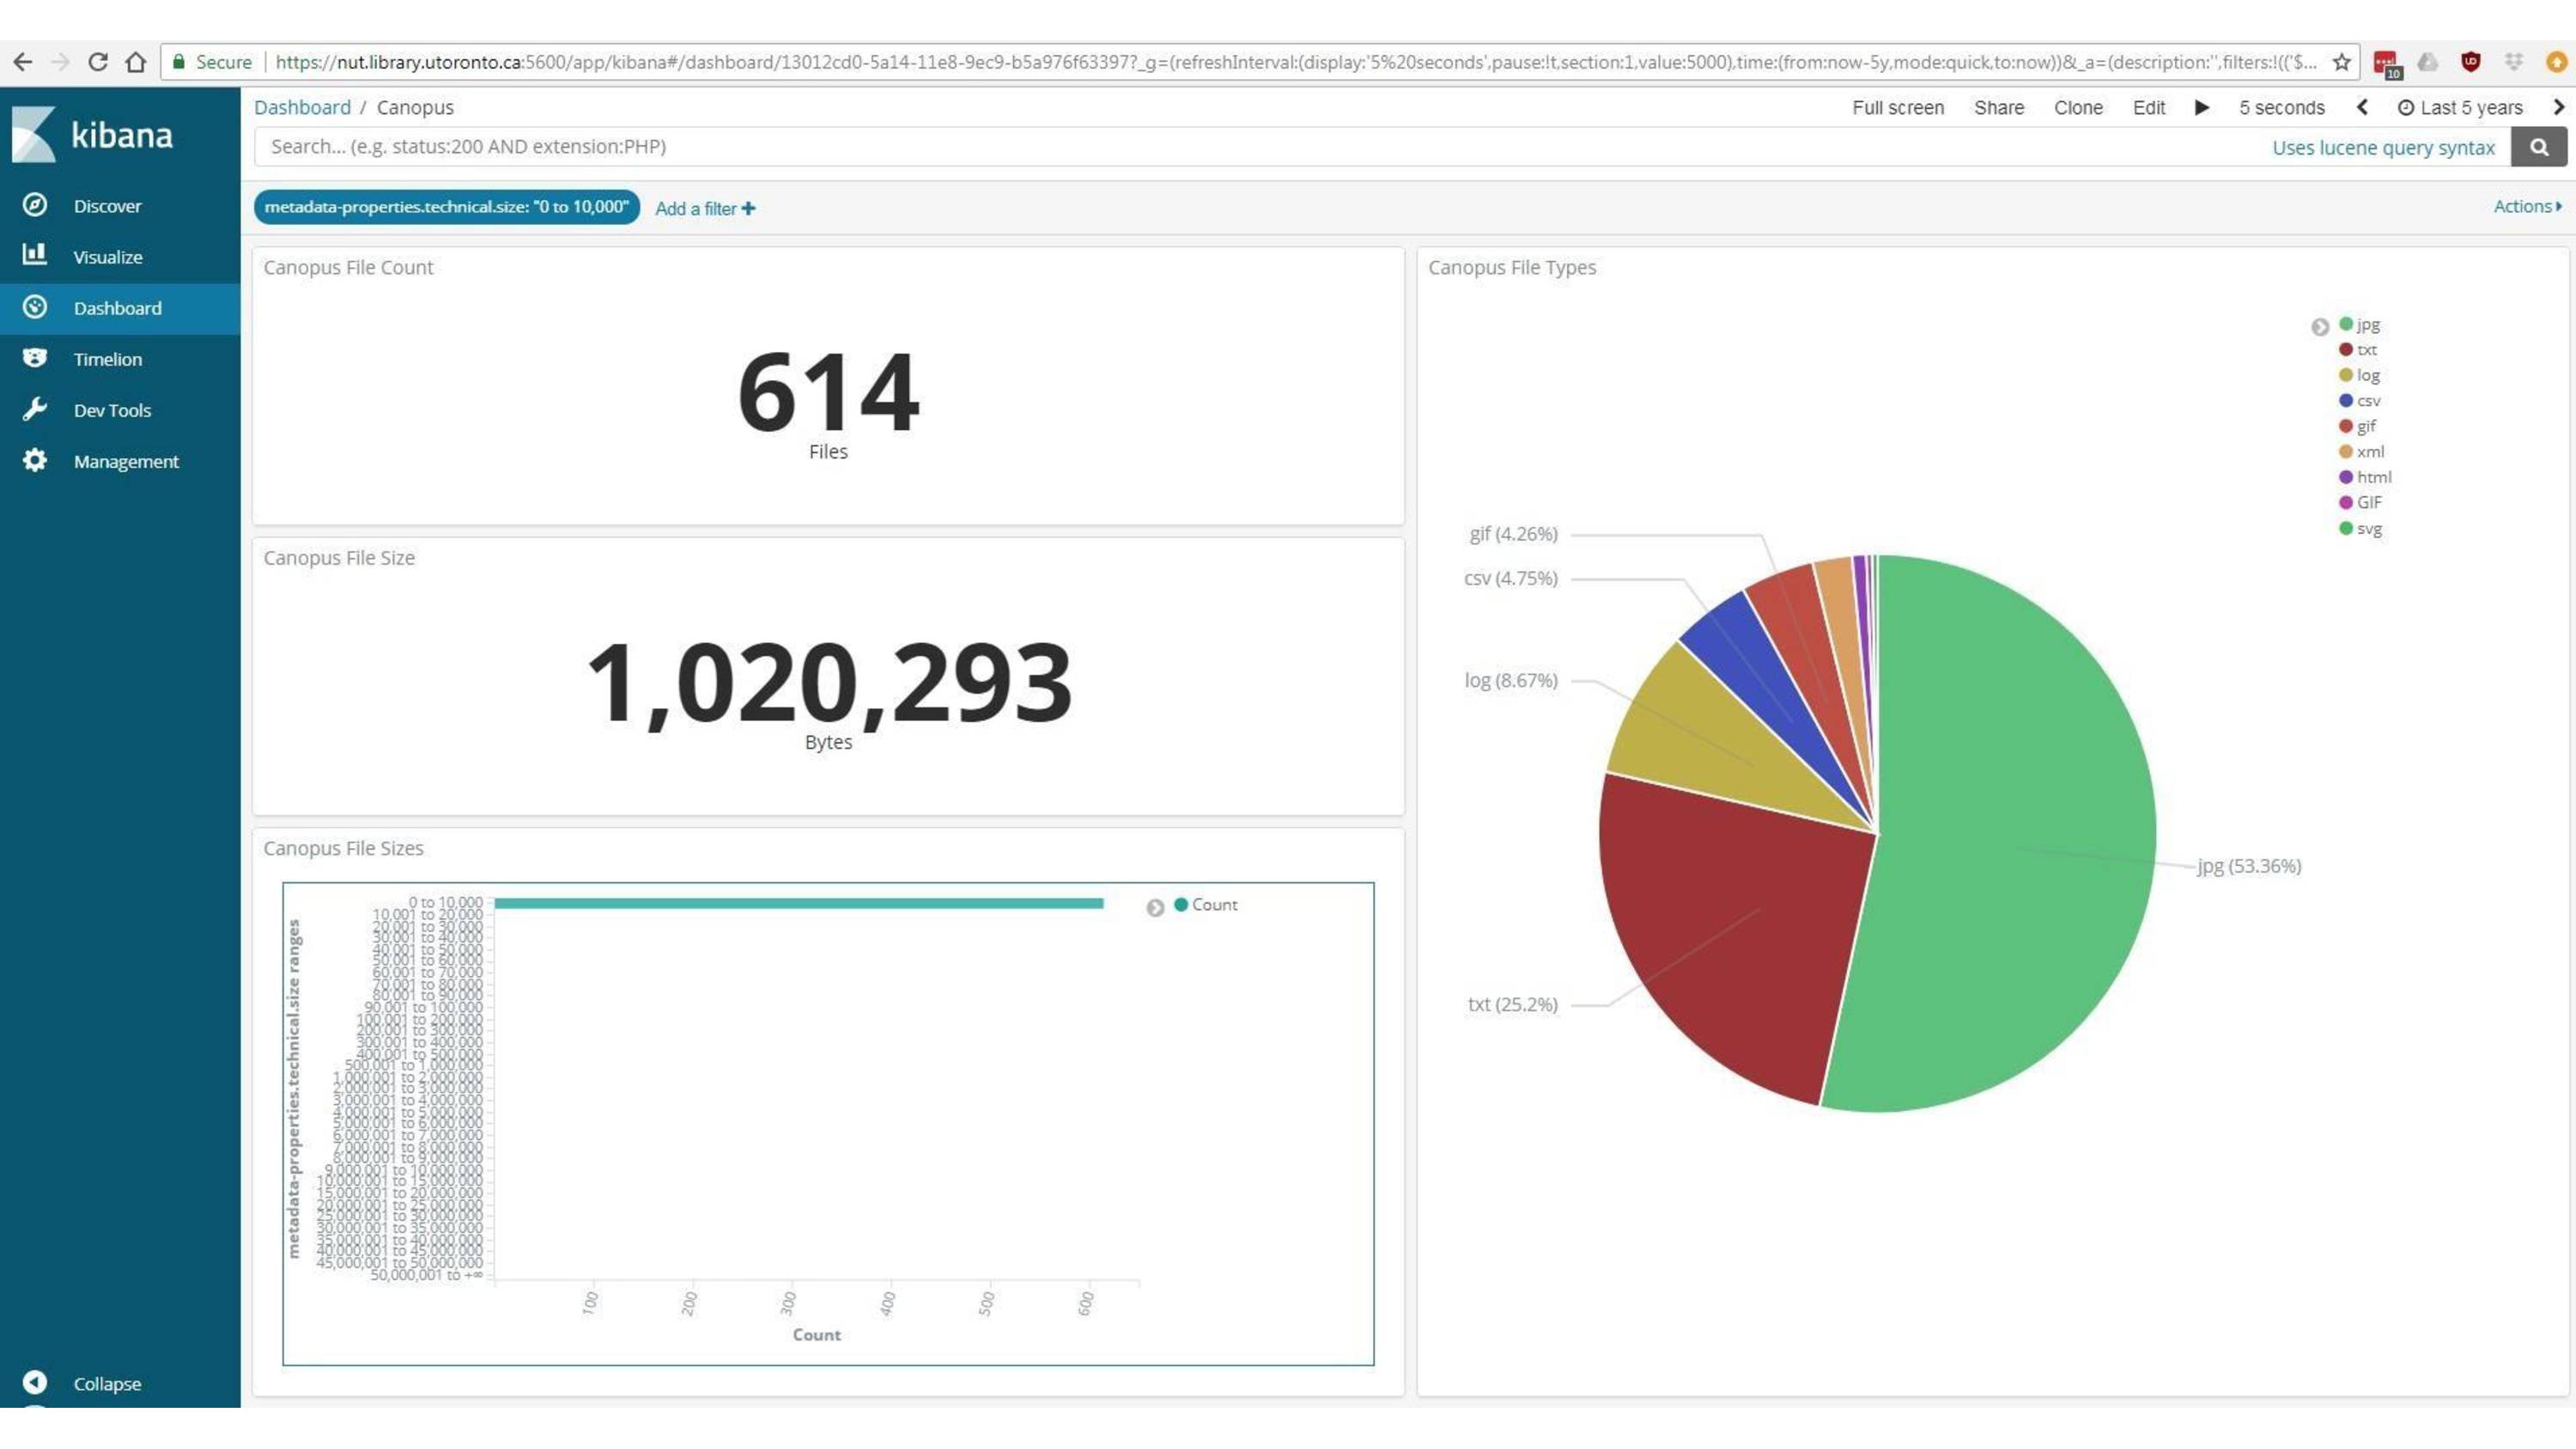The width and height of the screenshot is (2576, 1449).
Task: Click the svg legend color dot
Action: [x=2345, y=527]
